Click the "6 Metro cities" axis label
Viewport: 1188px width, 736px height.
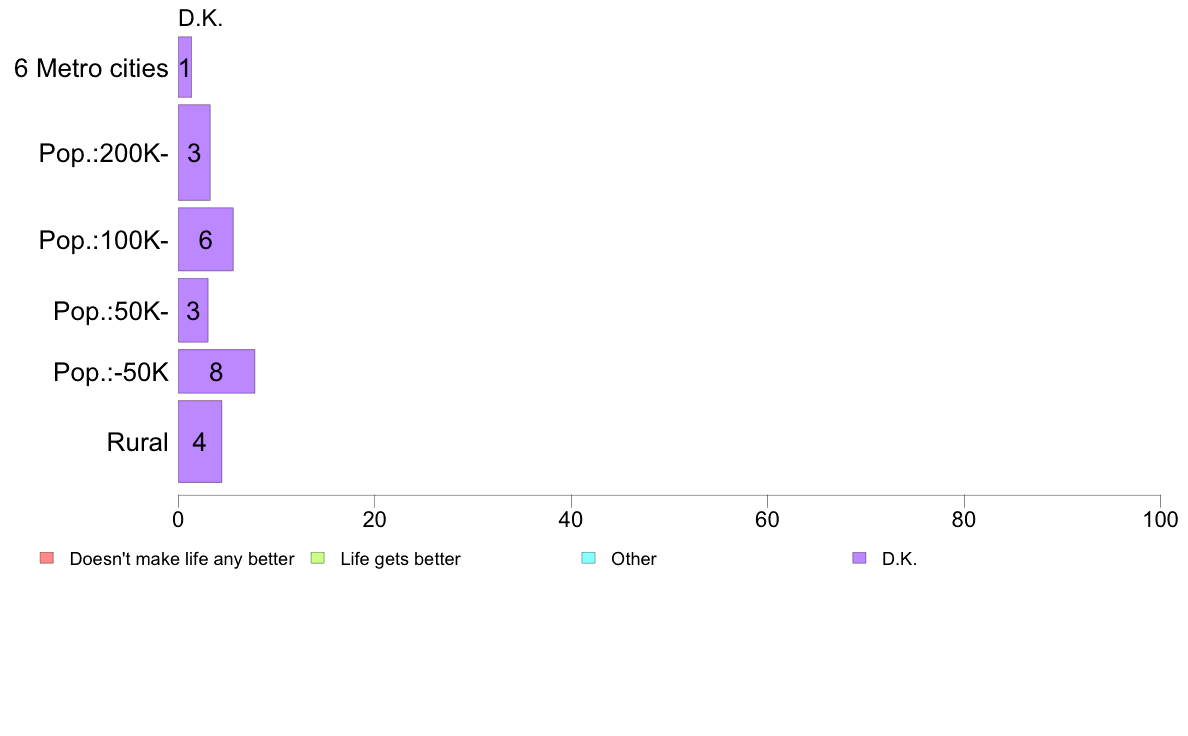pos(91,68)
